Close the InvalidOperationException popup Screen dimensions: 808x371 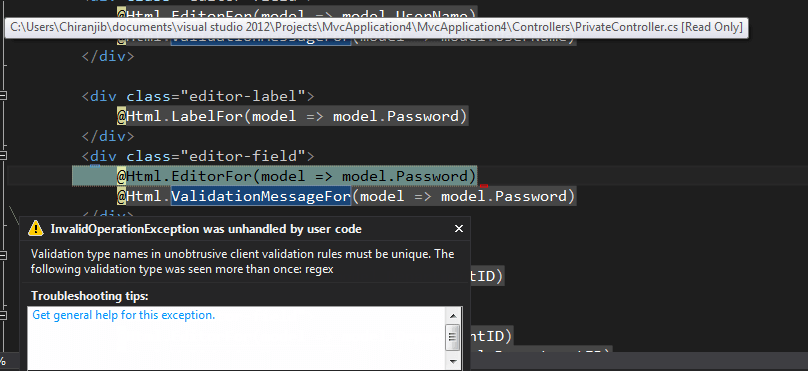click(459, 229)
